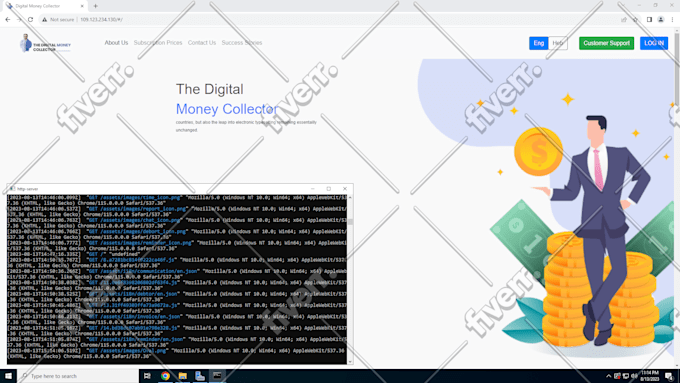Open About Us page

point(116,43)
